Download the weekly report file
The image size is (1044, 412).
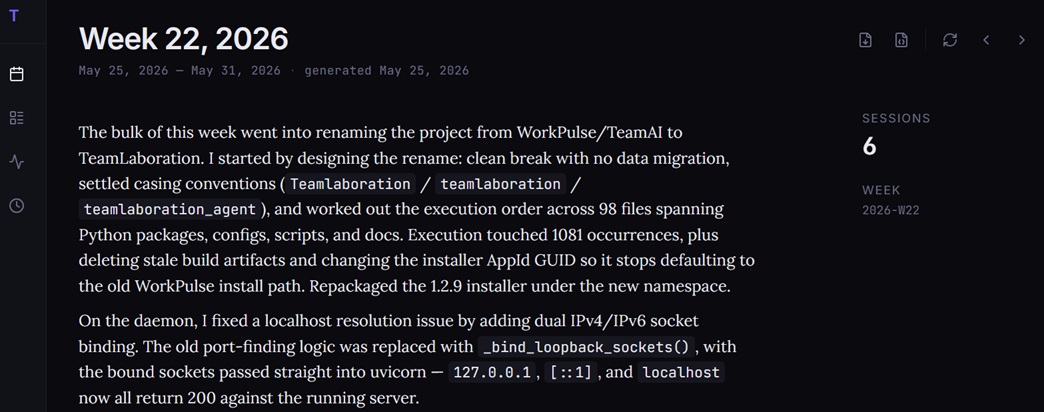(x=866, y=40)
